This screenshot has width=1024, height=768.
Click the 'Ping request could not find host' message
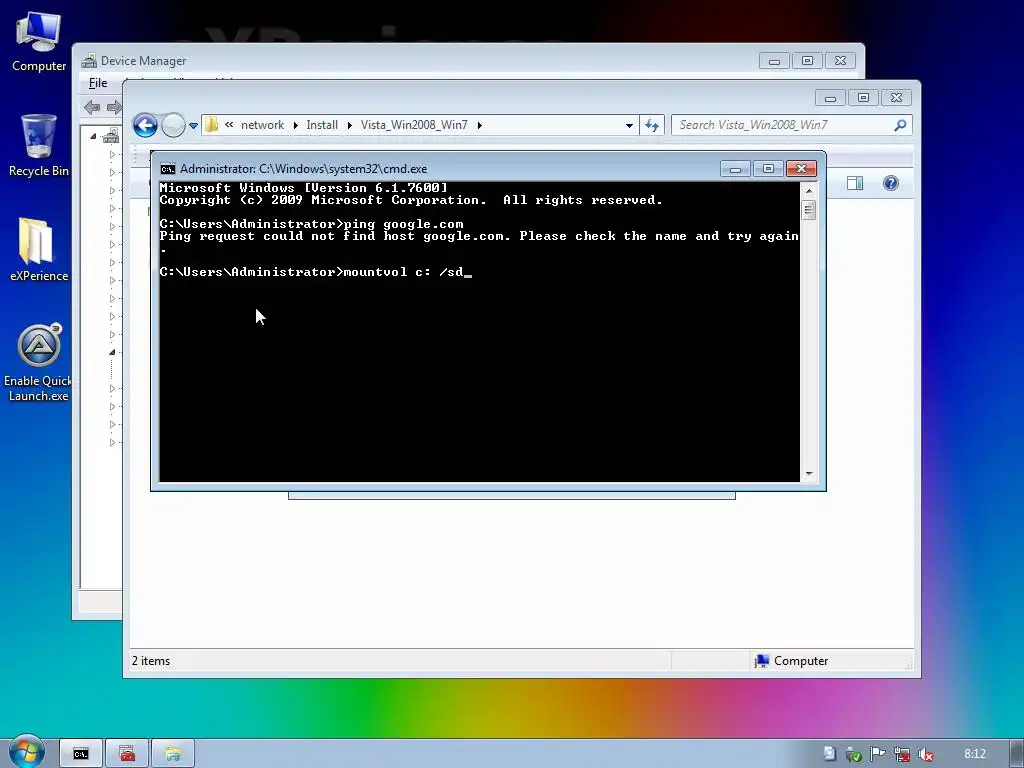pyautogui.click(x=479, y=242)
